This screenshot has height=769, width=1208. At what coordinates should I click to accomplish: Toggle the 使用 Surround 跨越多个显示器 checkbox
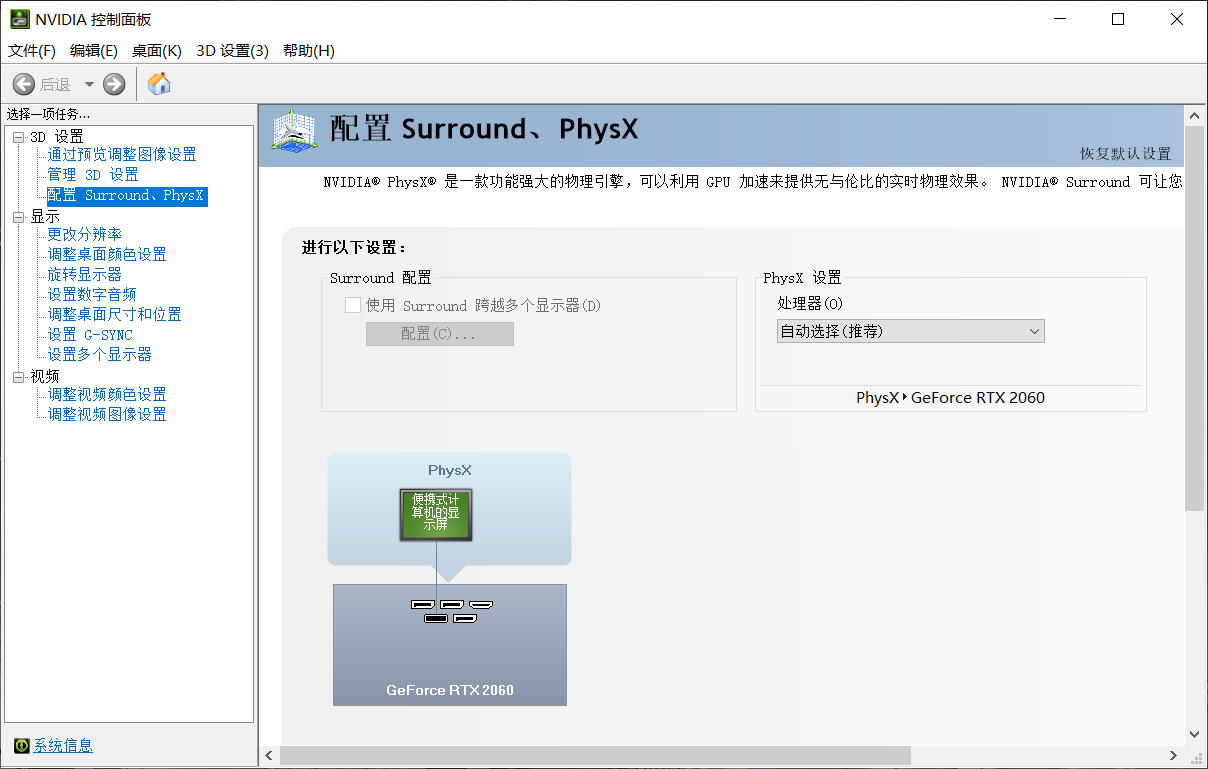point(352,305)
